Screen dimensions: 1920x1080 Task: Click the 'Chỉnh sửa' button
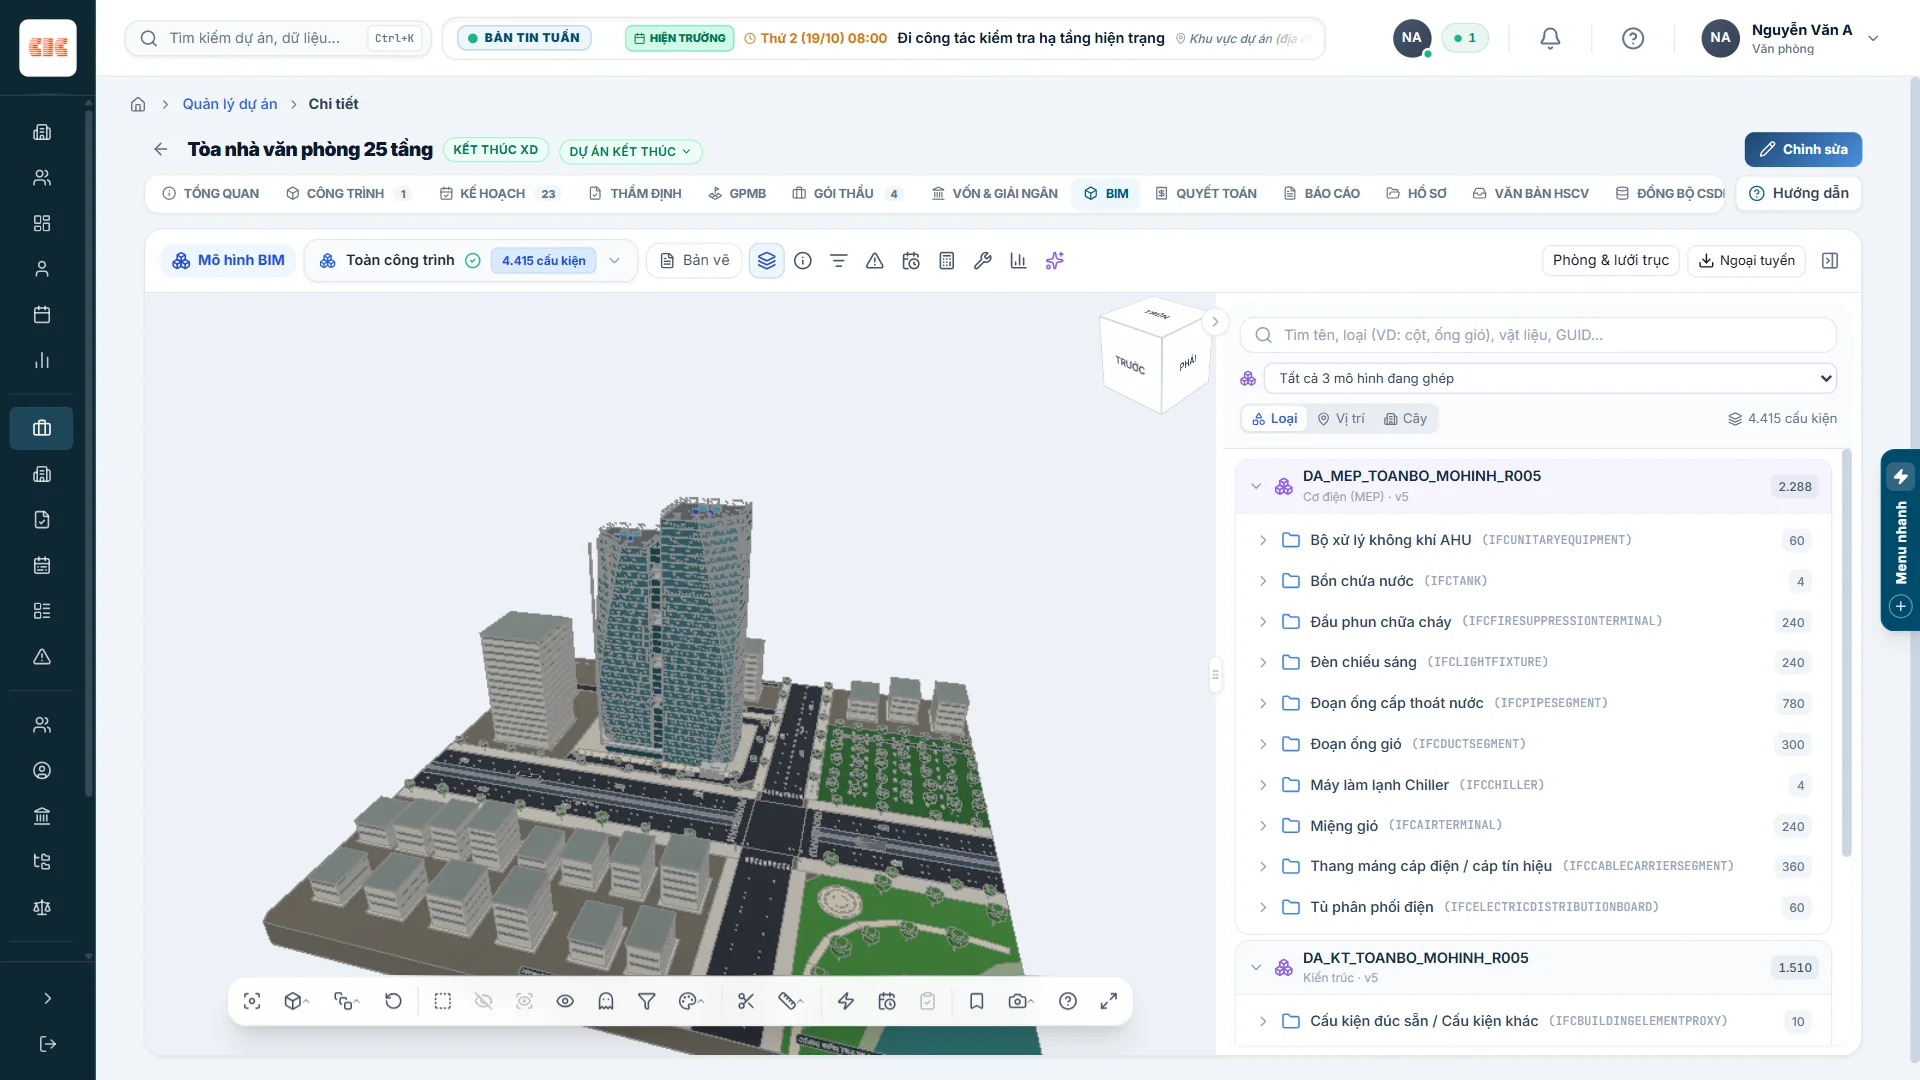pos(1803,150)
